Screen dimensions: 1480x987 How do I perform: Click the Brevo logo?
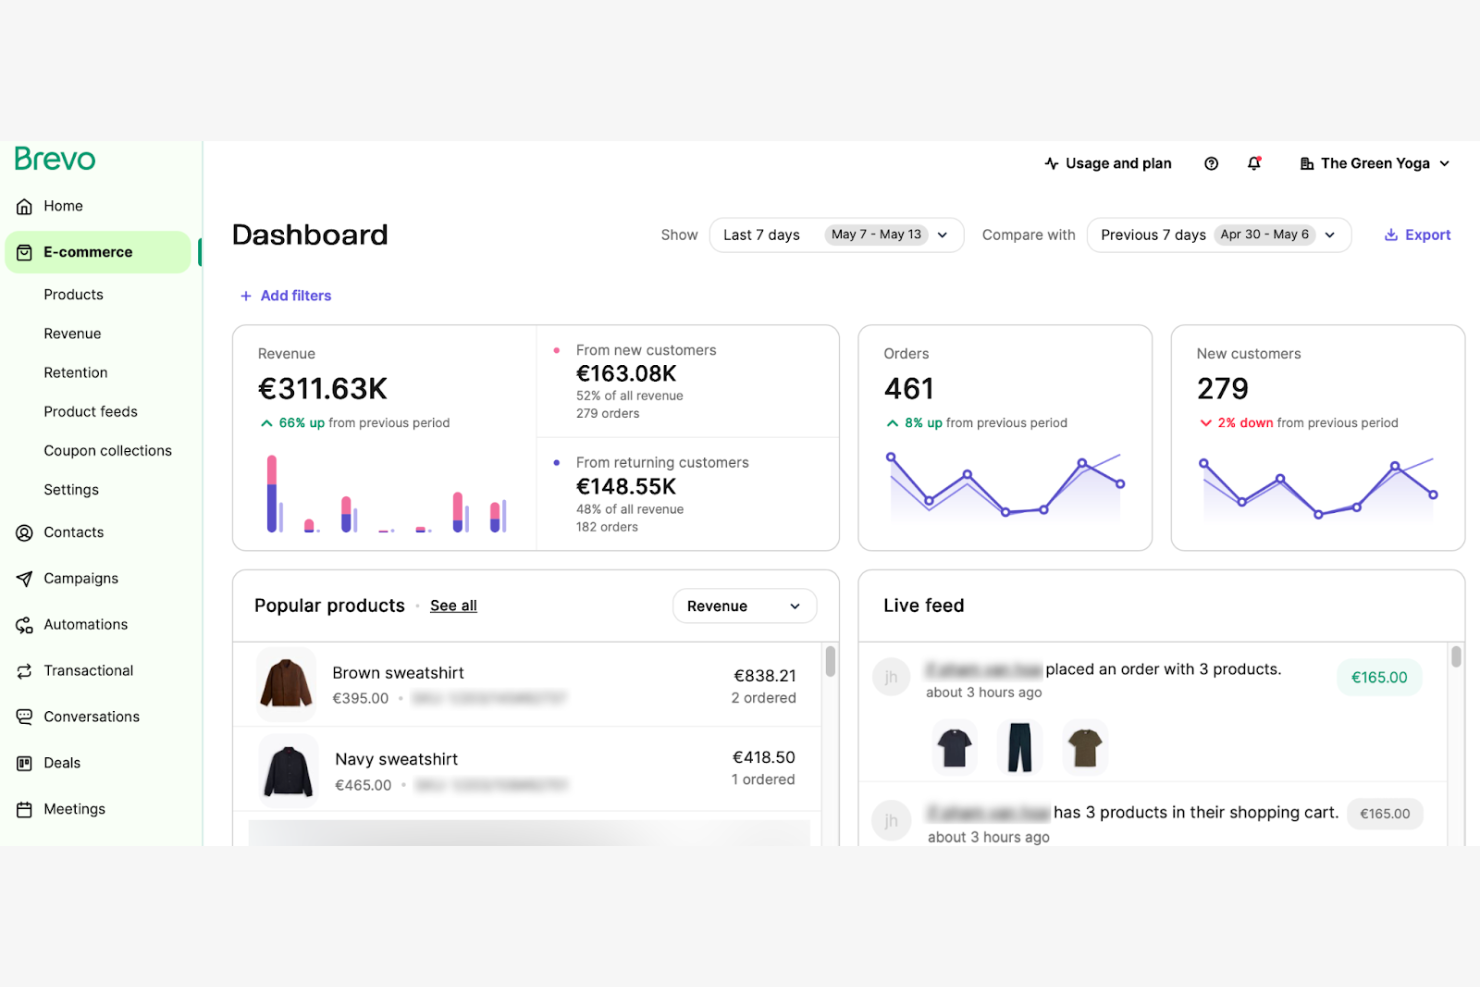tap(55, 159)
